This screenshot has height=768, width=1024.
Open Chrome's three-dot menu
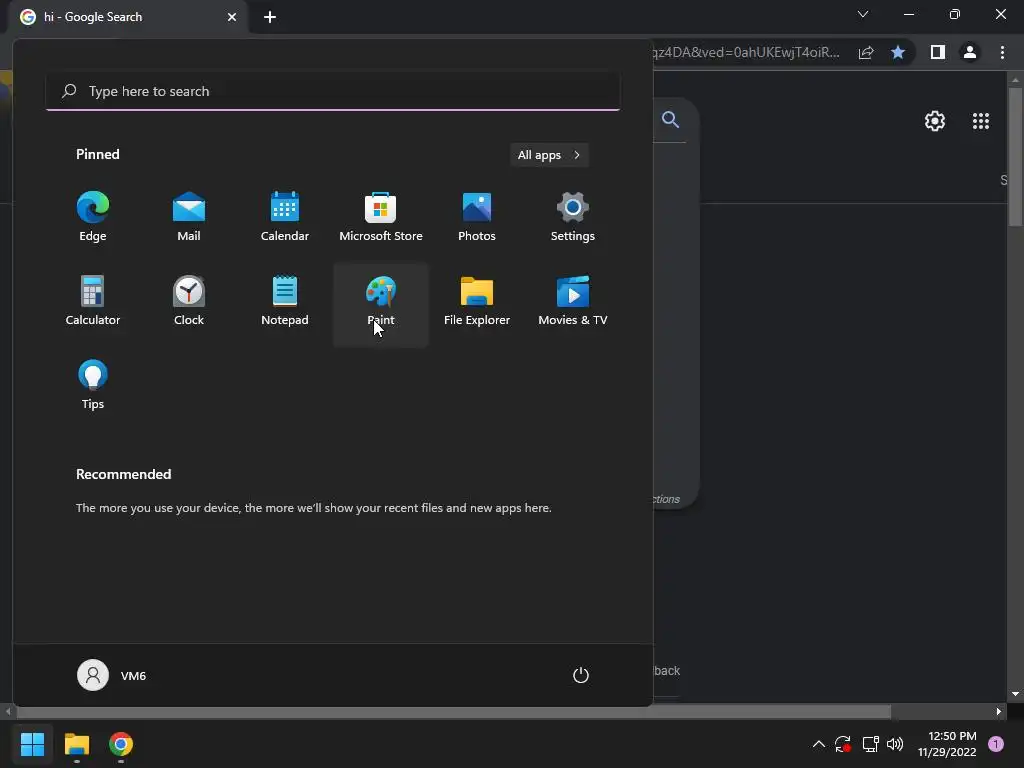pyautogui.click(x=1002, y=52)
